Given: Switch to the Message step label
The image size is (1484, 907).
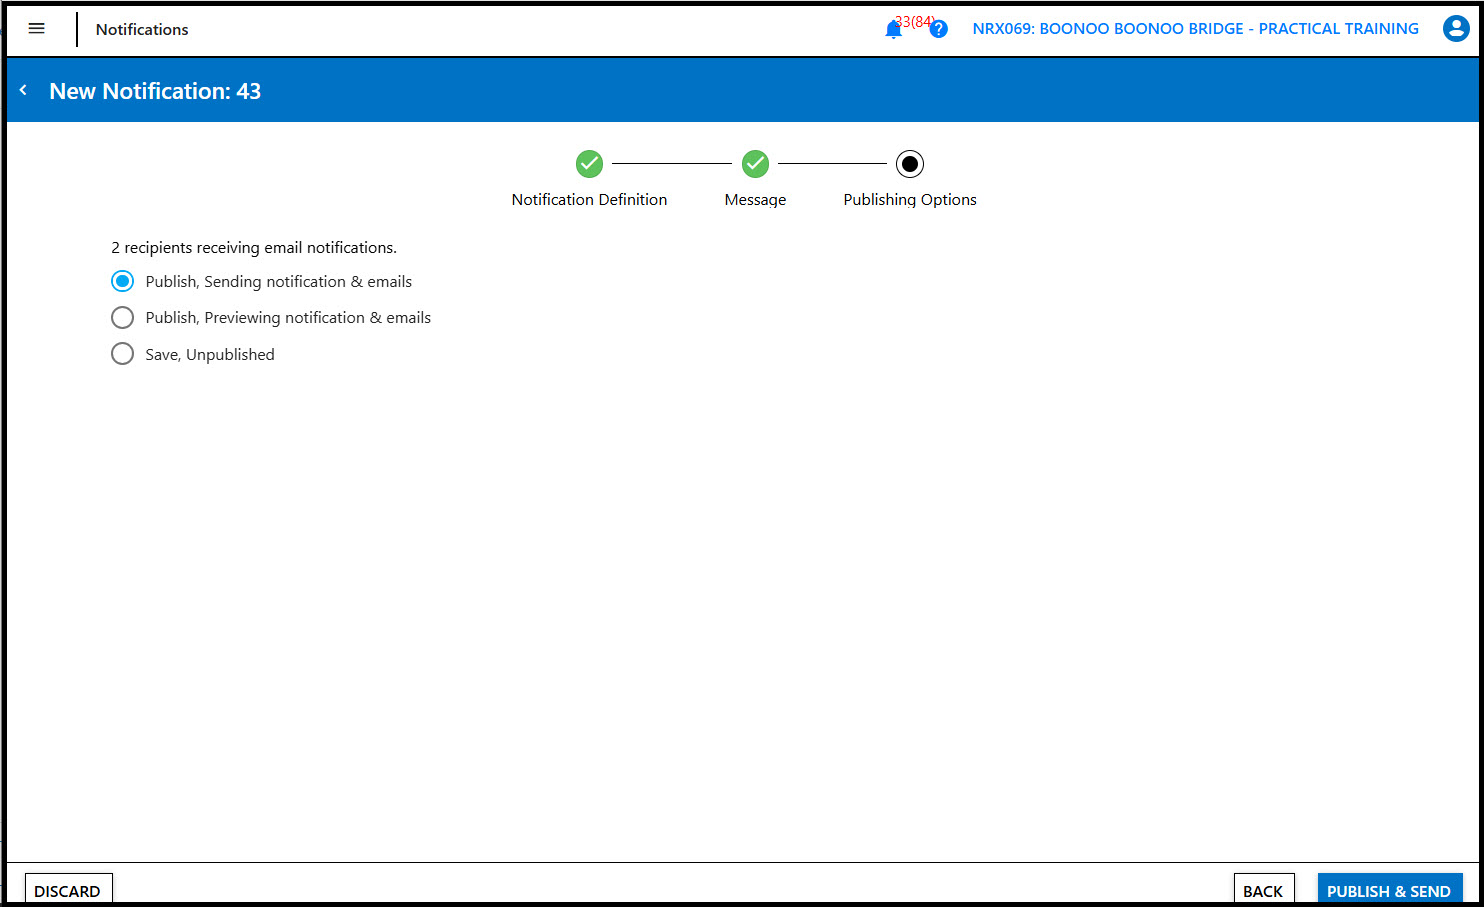Looking at the screenshot, I should pyautogui.click(x=755, y=200).
